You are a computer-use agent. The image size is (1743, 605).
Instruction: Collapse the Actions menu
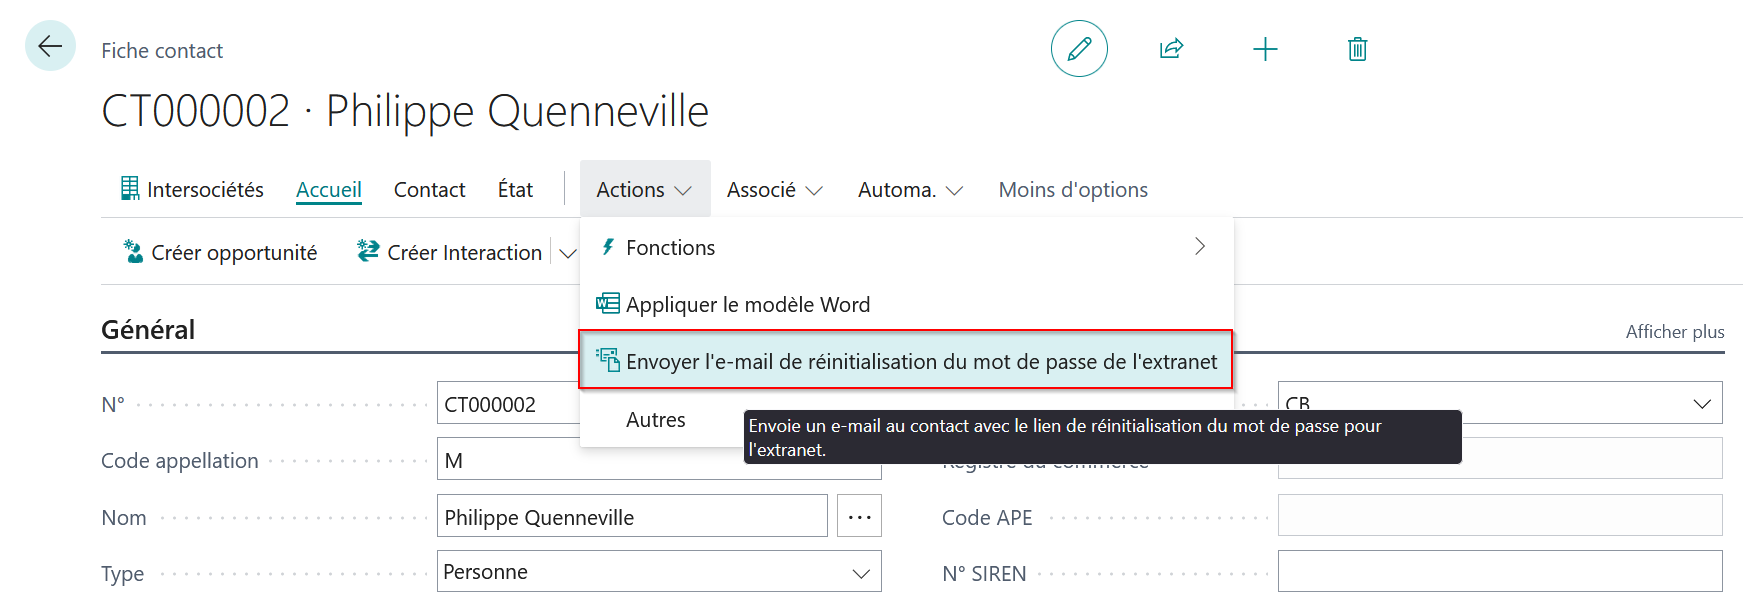645,189
